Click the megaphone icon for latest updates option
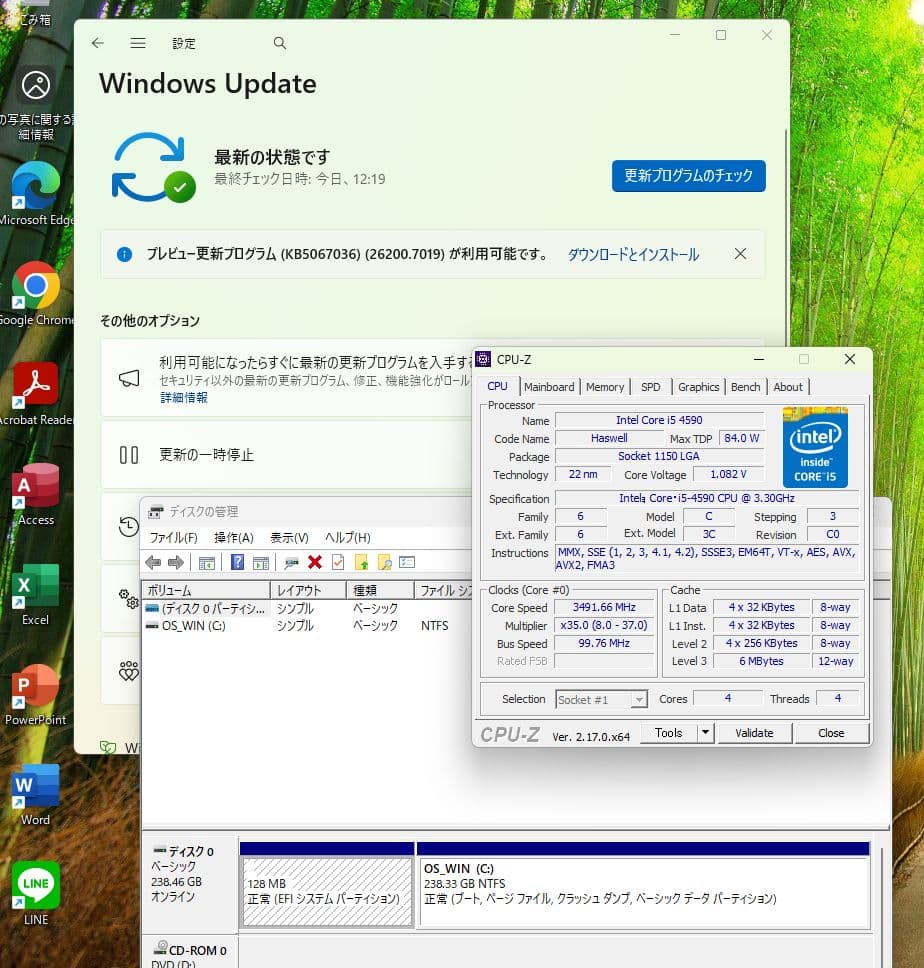 [129, 378]
